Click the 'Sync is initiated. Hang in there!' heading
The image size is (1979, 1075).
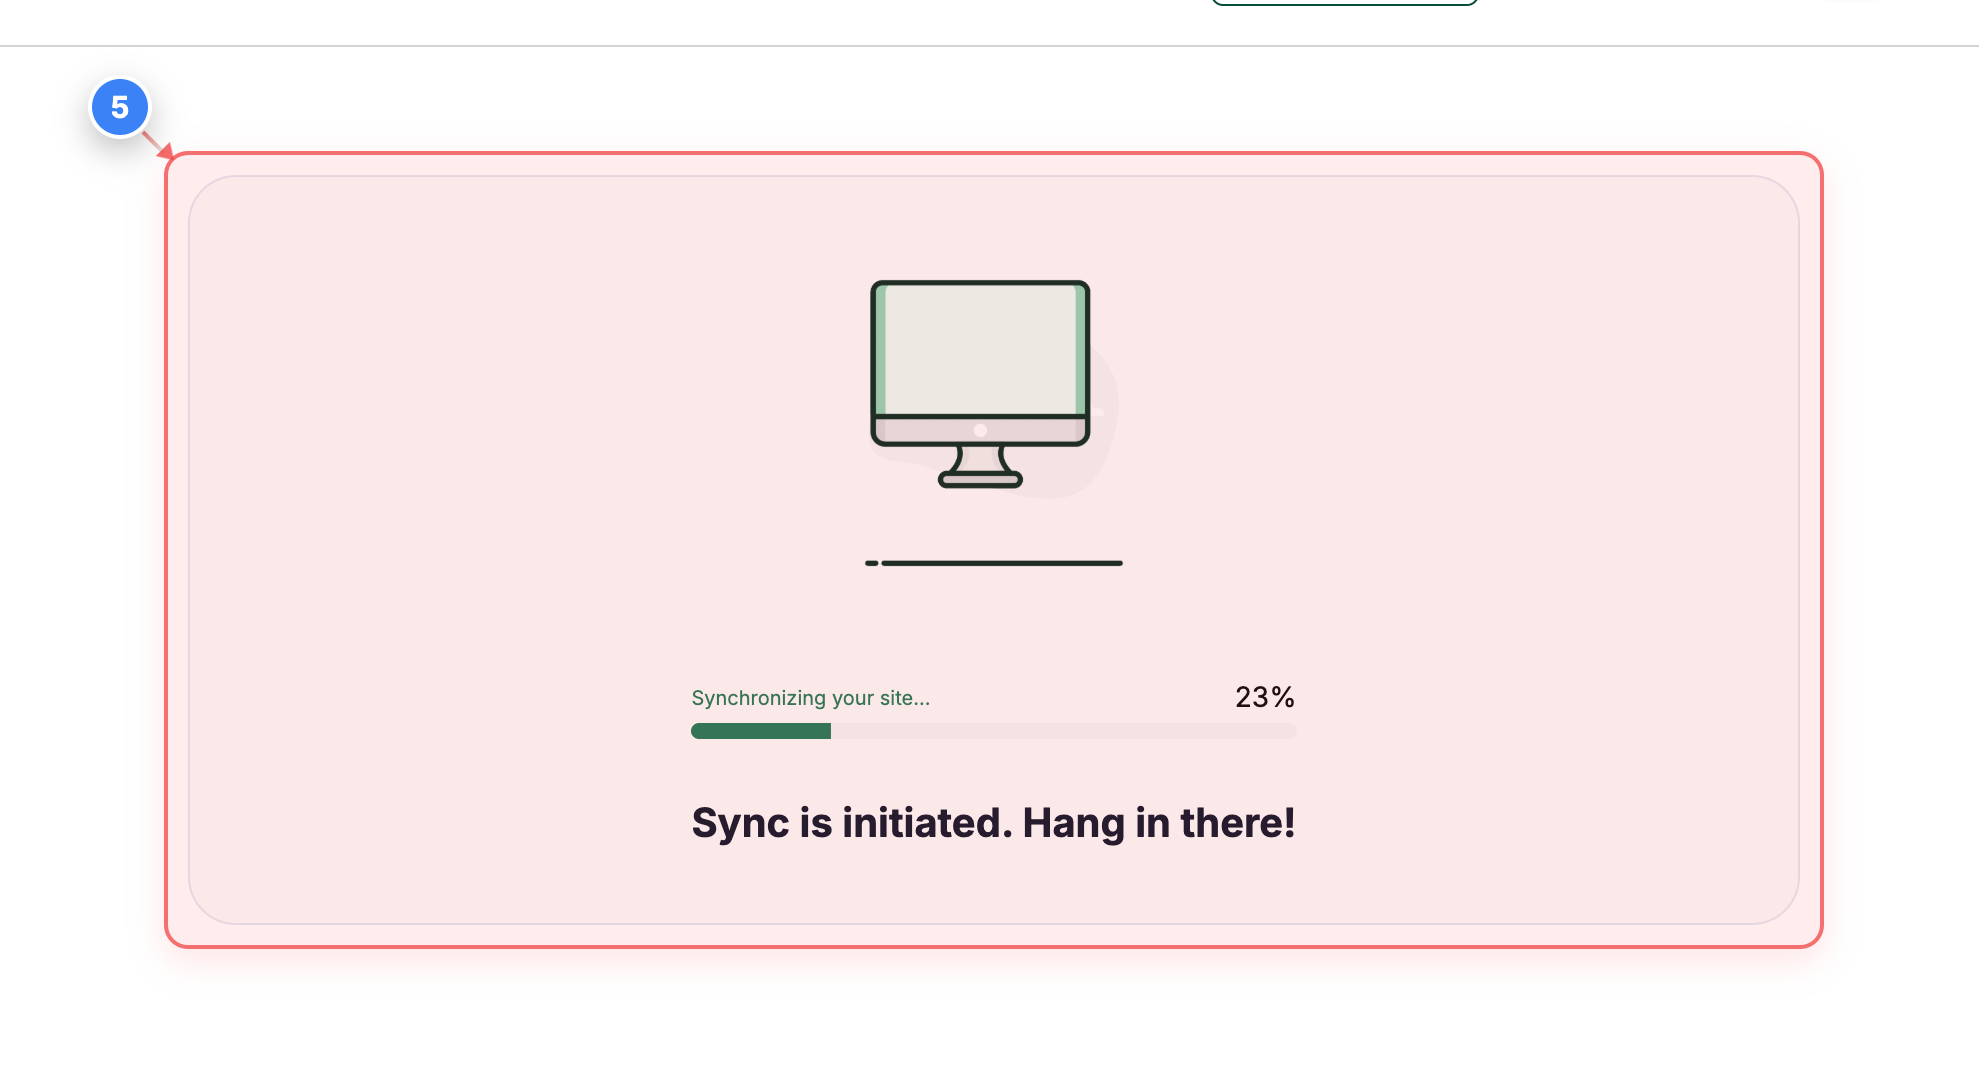click(x=993, y=822)
